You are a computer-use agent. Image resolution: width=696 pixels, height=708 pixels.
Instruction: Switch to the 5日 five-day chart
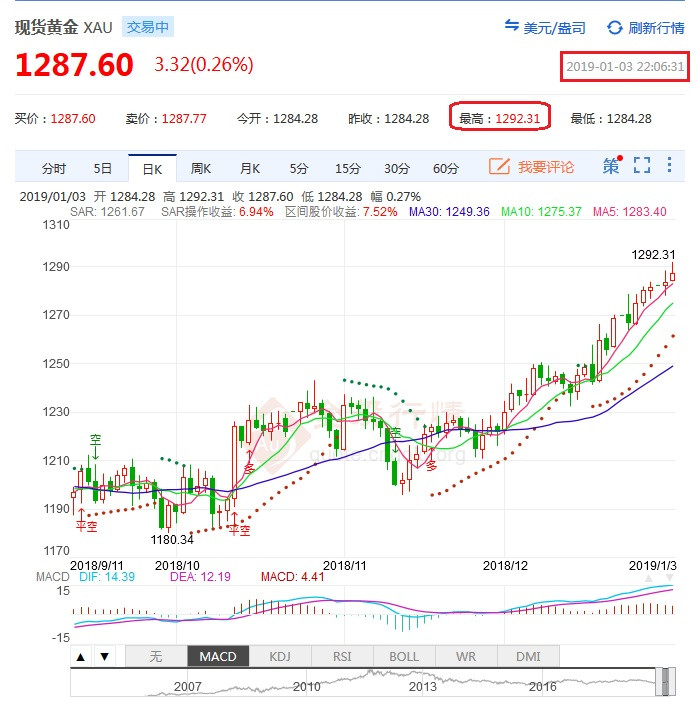[x=103, y=168]
